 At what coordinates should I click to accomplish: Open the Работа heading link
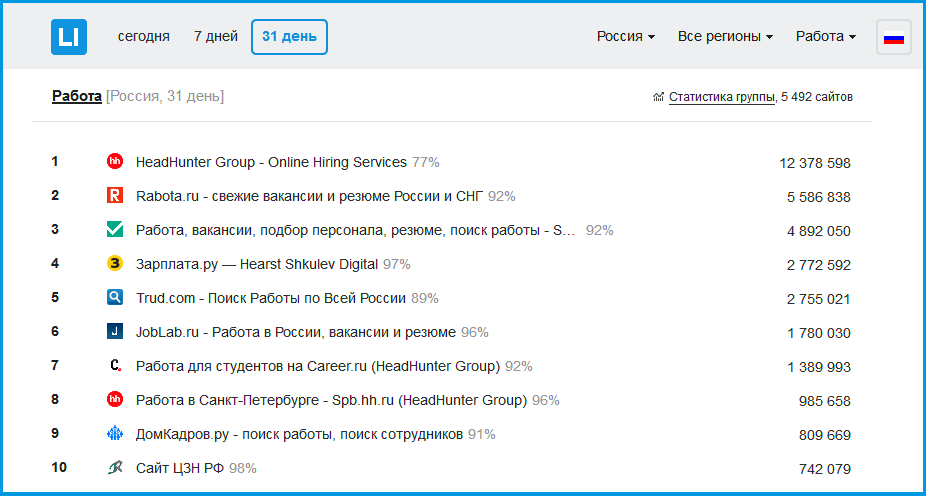coord(77,96)
